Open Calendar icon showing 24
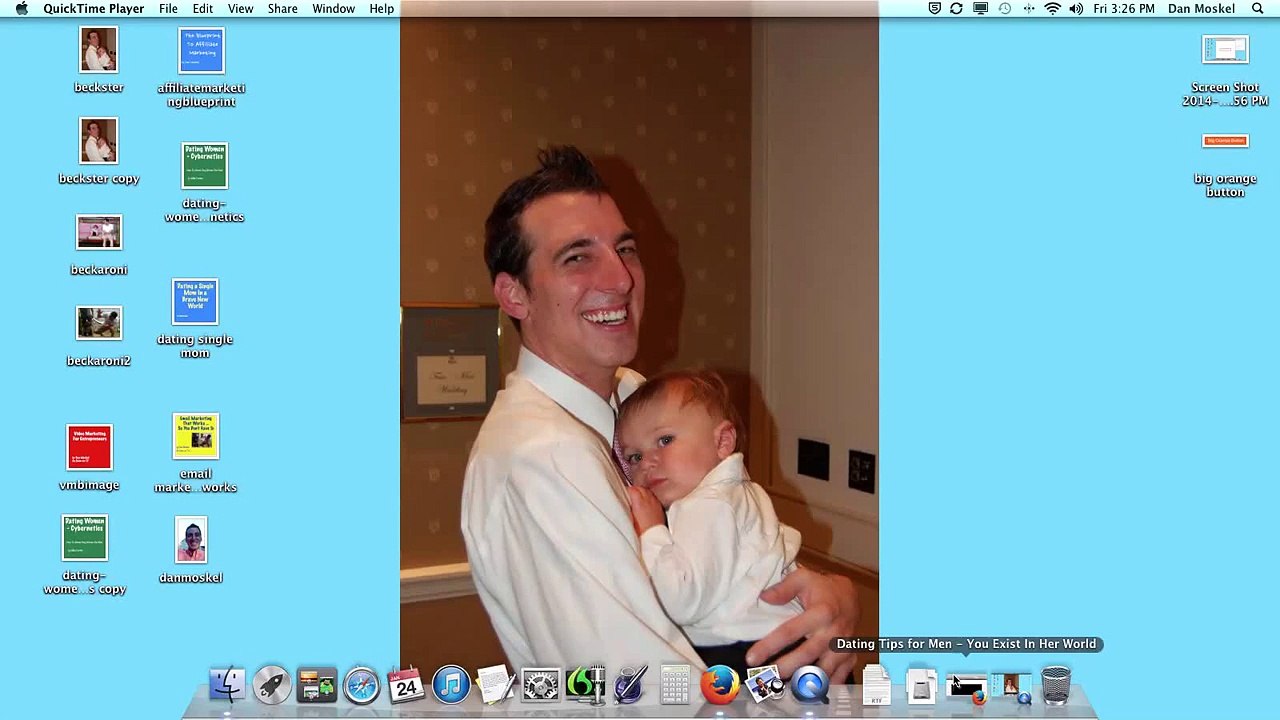 (406, 685)
